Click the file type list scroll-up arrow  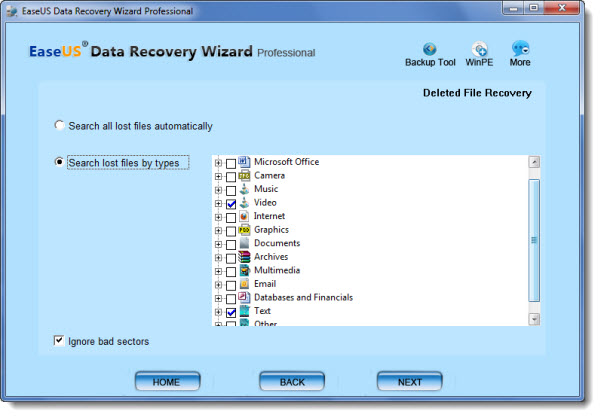pos(534,162)
